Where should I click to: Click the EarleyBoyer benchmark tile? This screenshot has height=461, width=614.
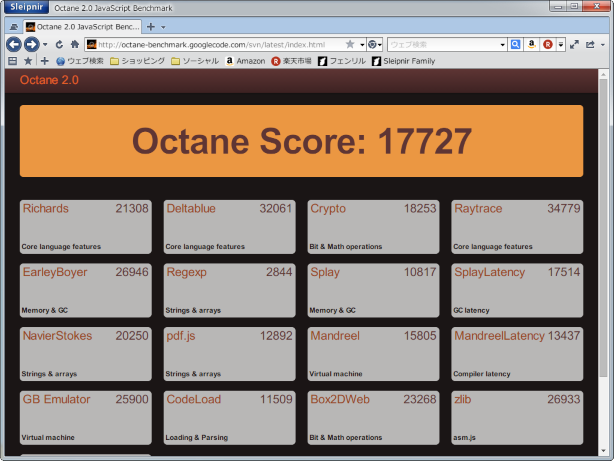[86, 290]
